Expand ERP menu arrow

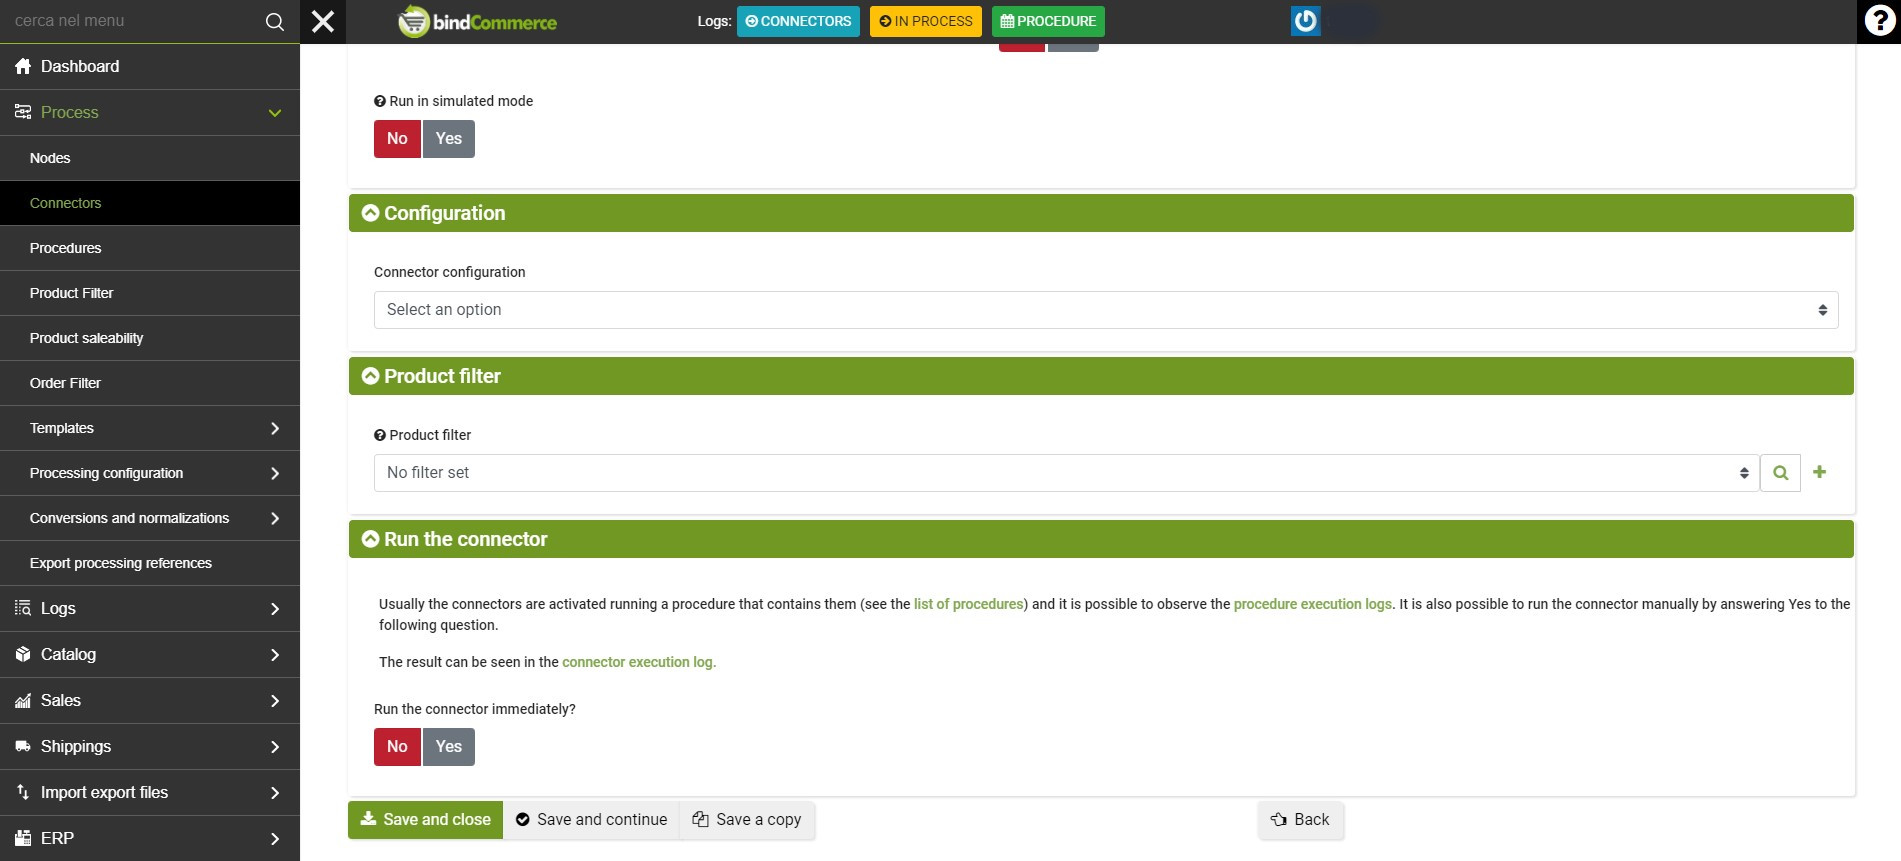pyautogui.click(x=275, y=839)
